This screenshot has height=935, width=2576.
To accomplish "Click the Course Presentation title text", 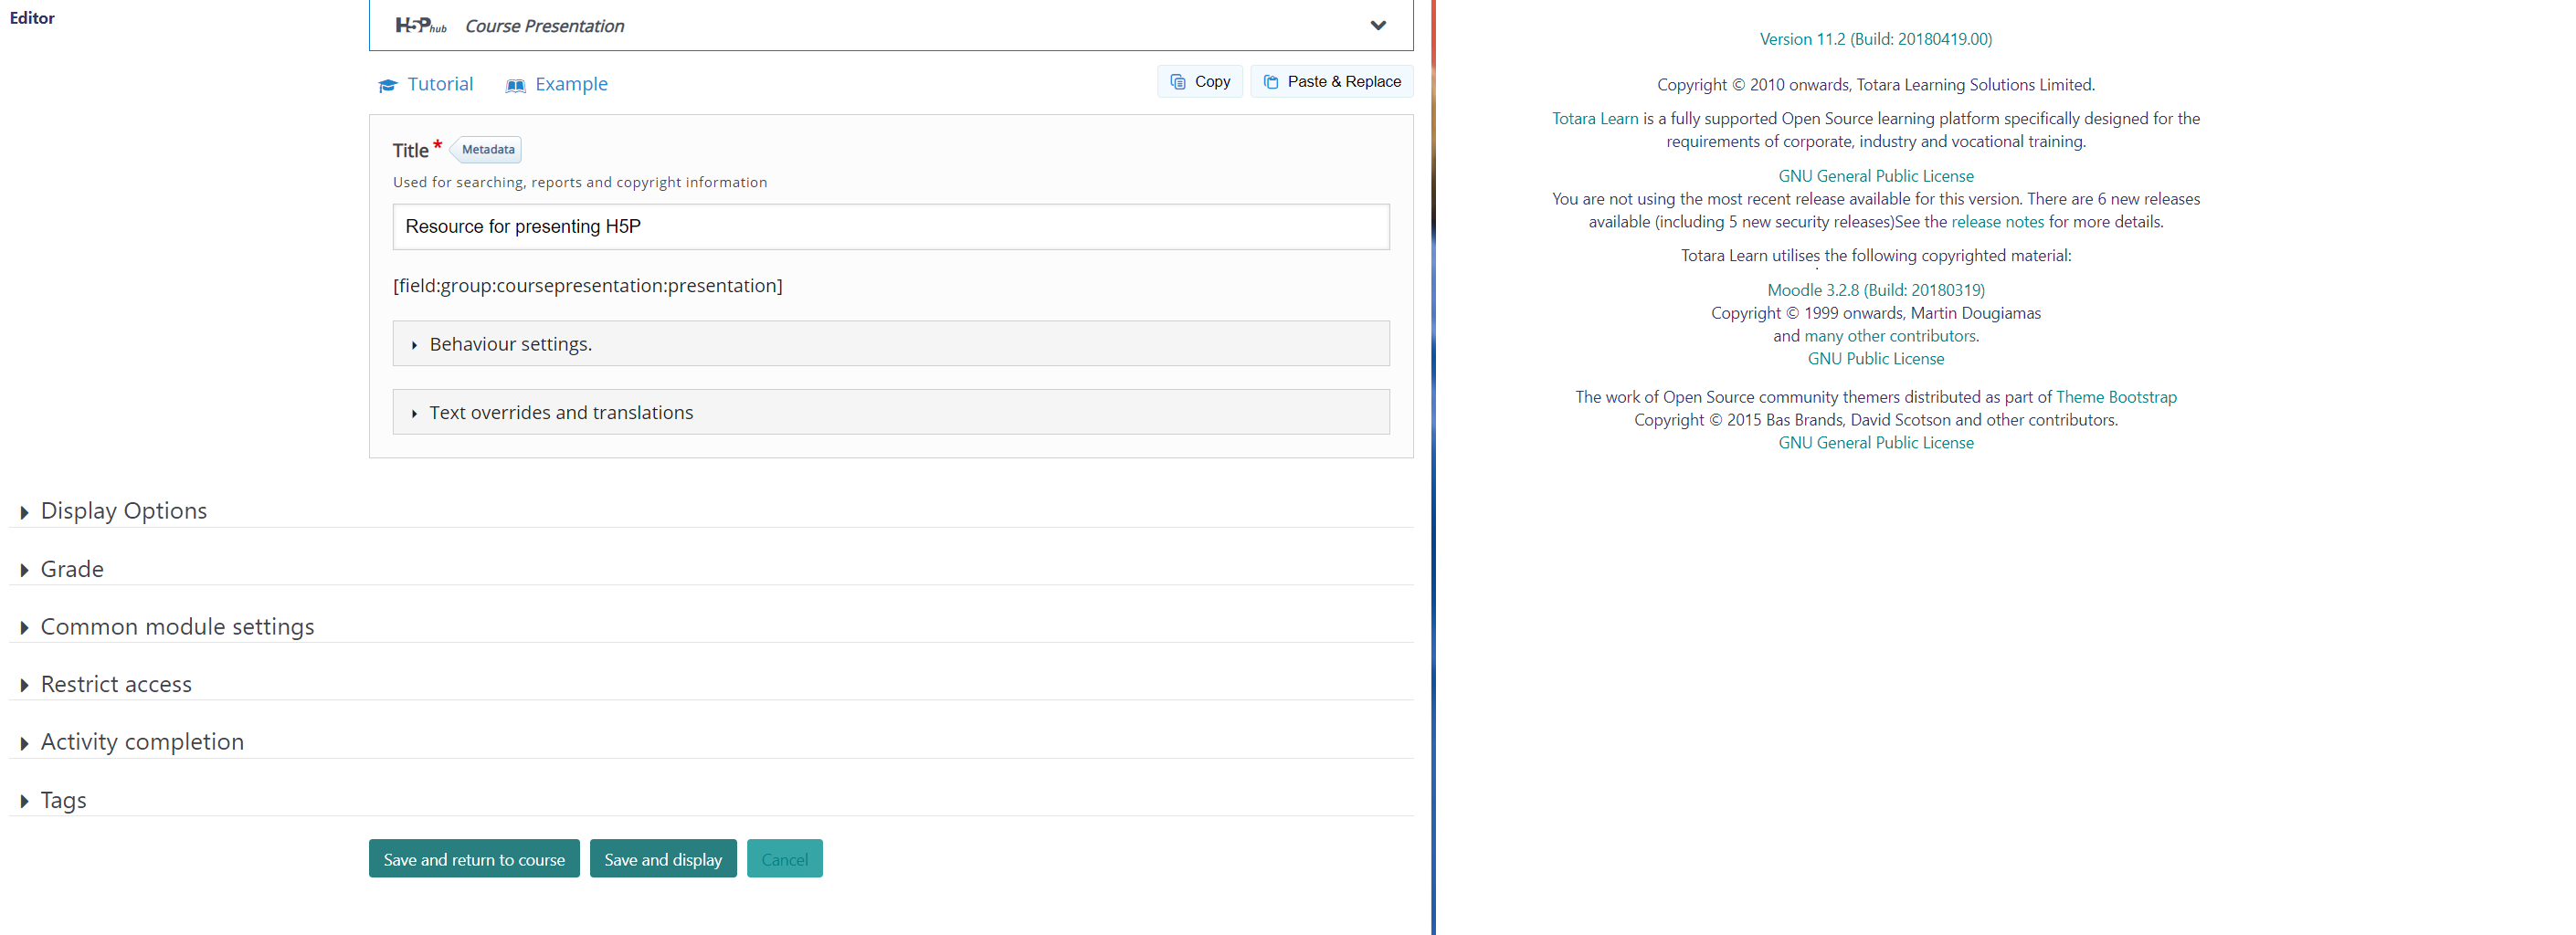I will 544,26.
